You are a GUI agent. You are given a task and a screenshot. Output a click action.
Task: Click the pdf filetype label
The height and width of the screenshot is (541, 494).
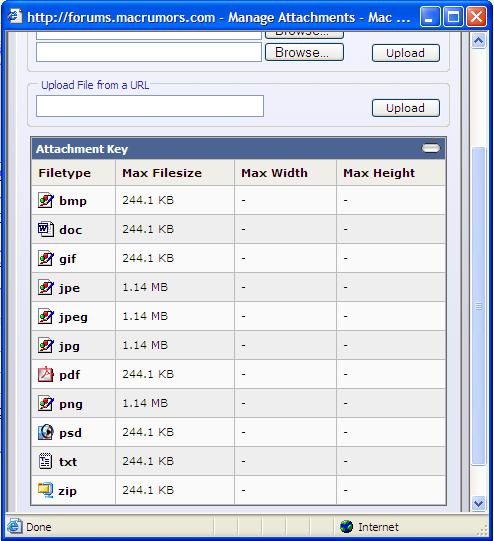pos(70,374)
